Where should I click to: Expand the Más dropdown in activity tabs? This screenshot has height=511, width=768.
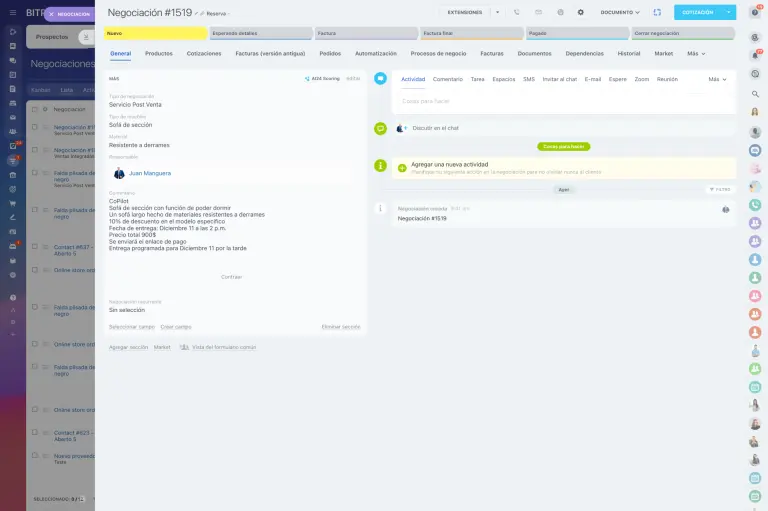(717, 78)
